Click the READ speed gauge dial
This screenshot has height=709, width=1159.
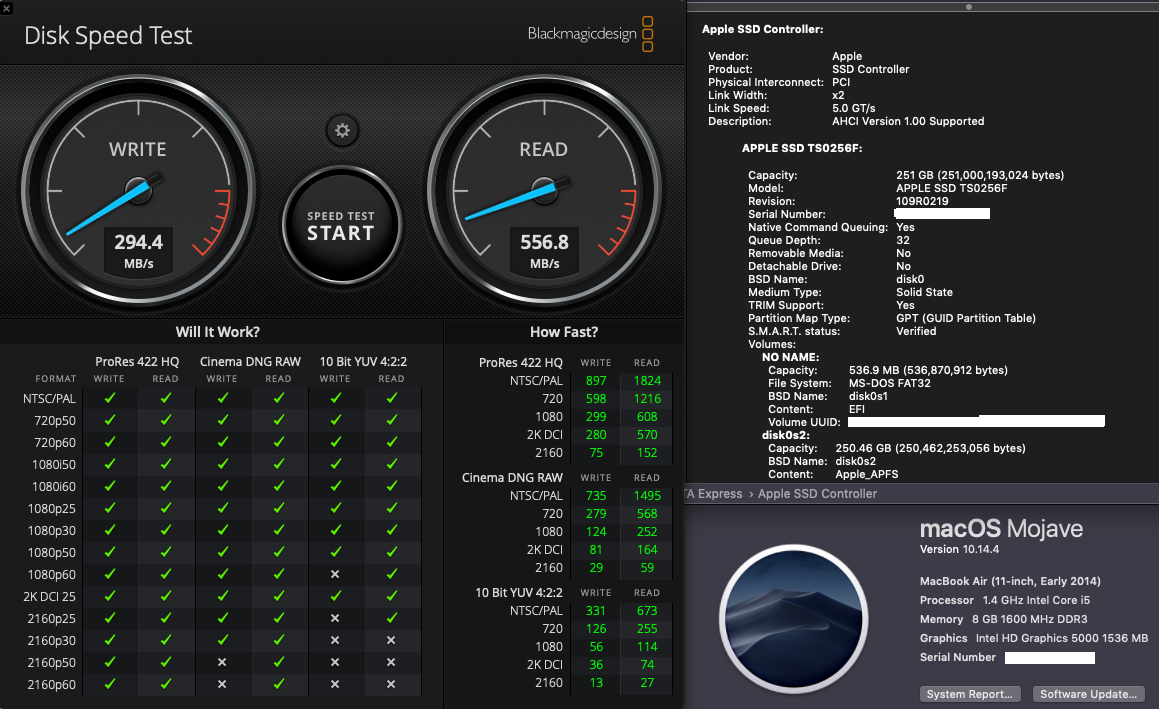pos(544,191)
